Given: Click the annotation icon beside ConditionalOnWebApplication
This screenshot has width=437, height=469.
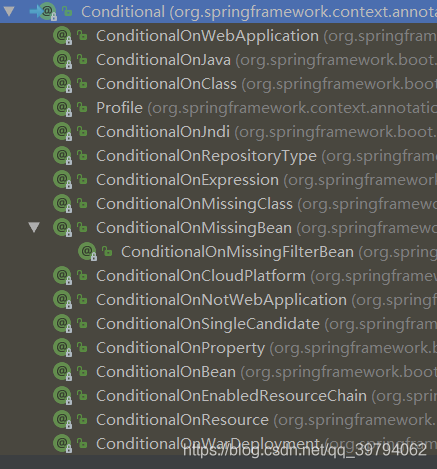Looking at the screenshot, I should click(x=62, y=35).
